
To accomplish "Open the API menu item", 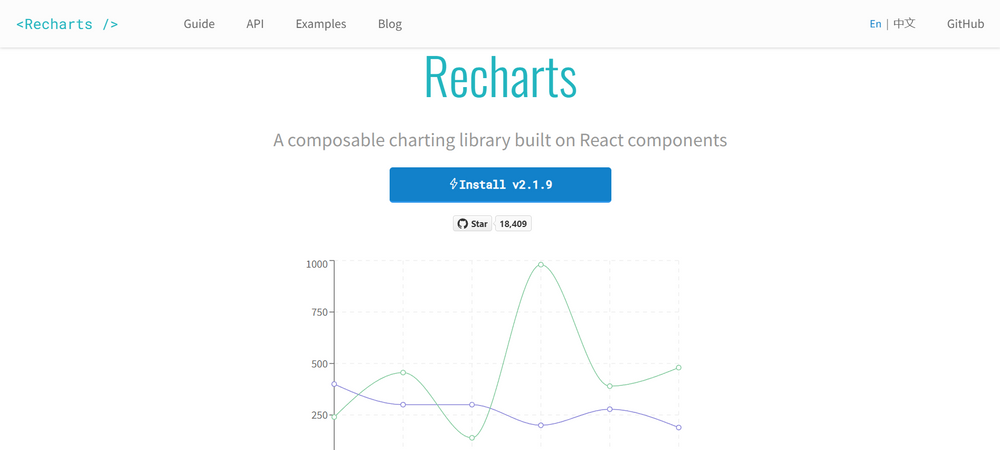I will (255, 24).
